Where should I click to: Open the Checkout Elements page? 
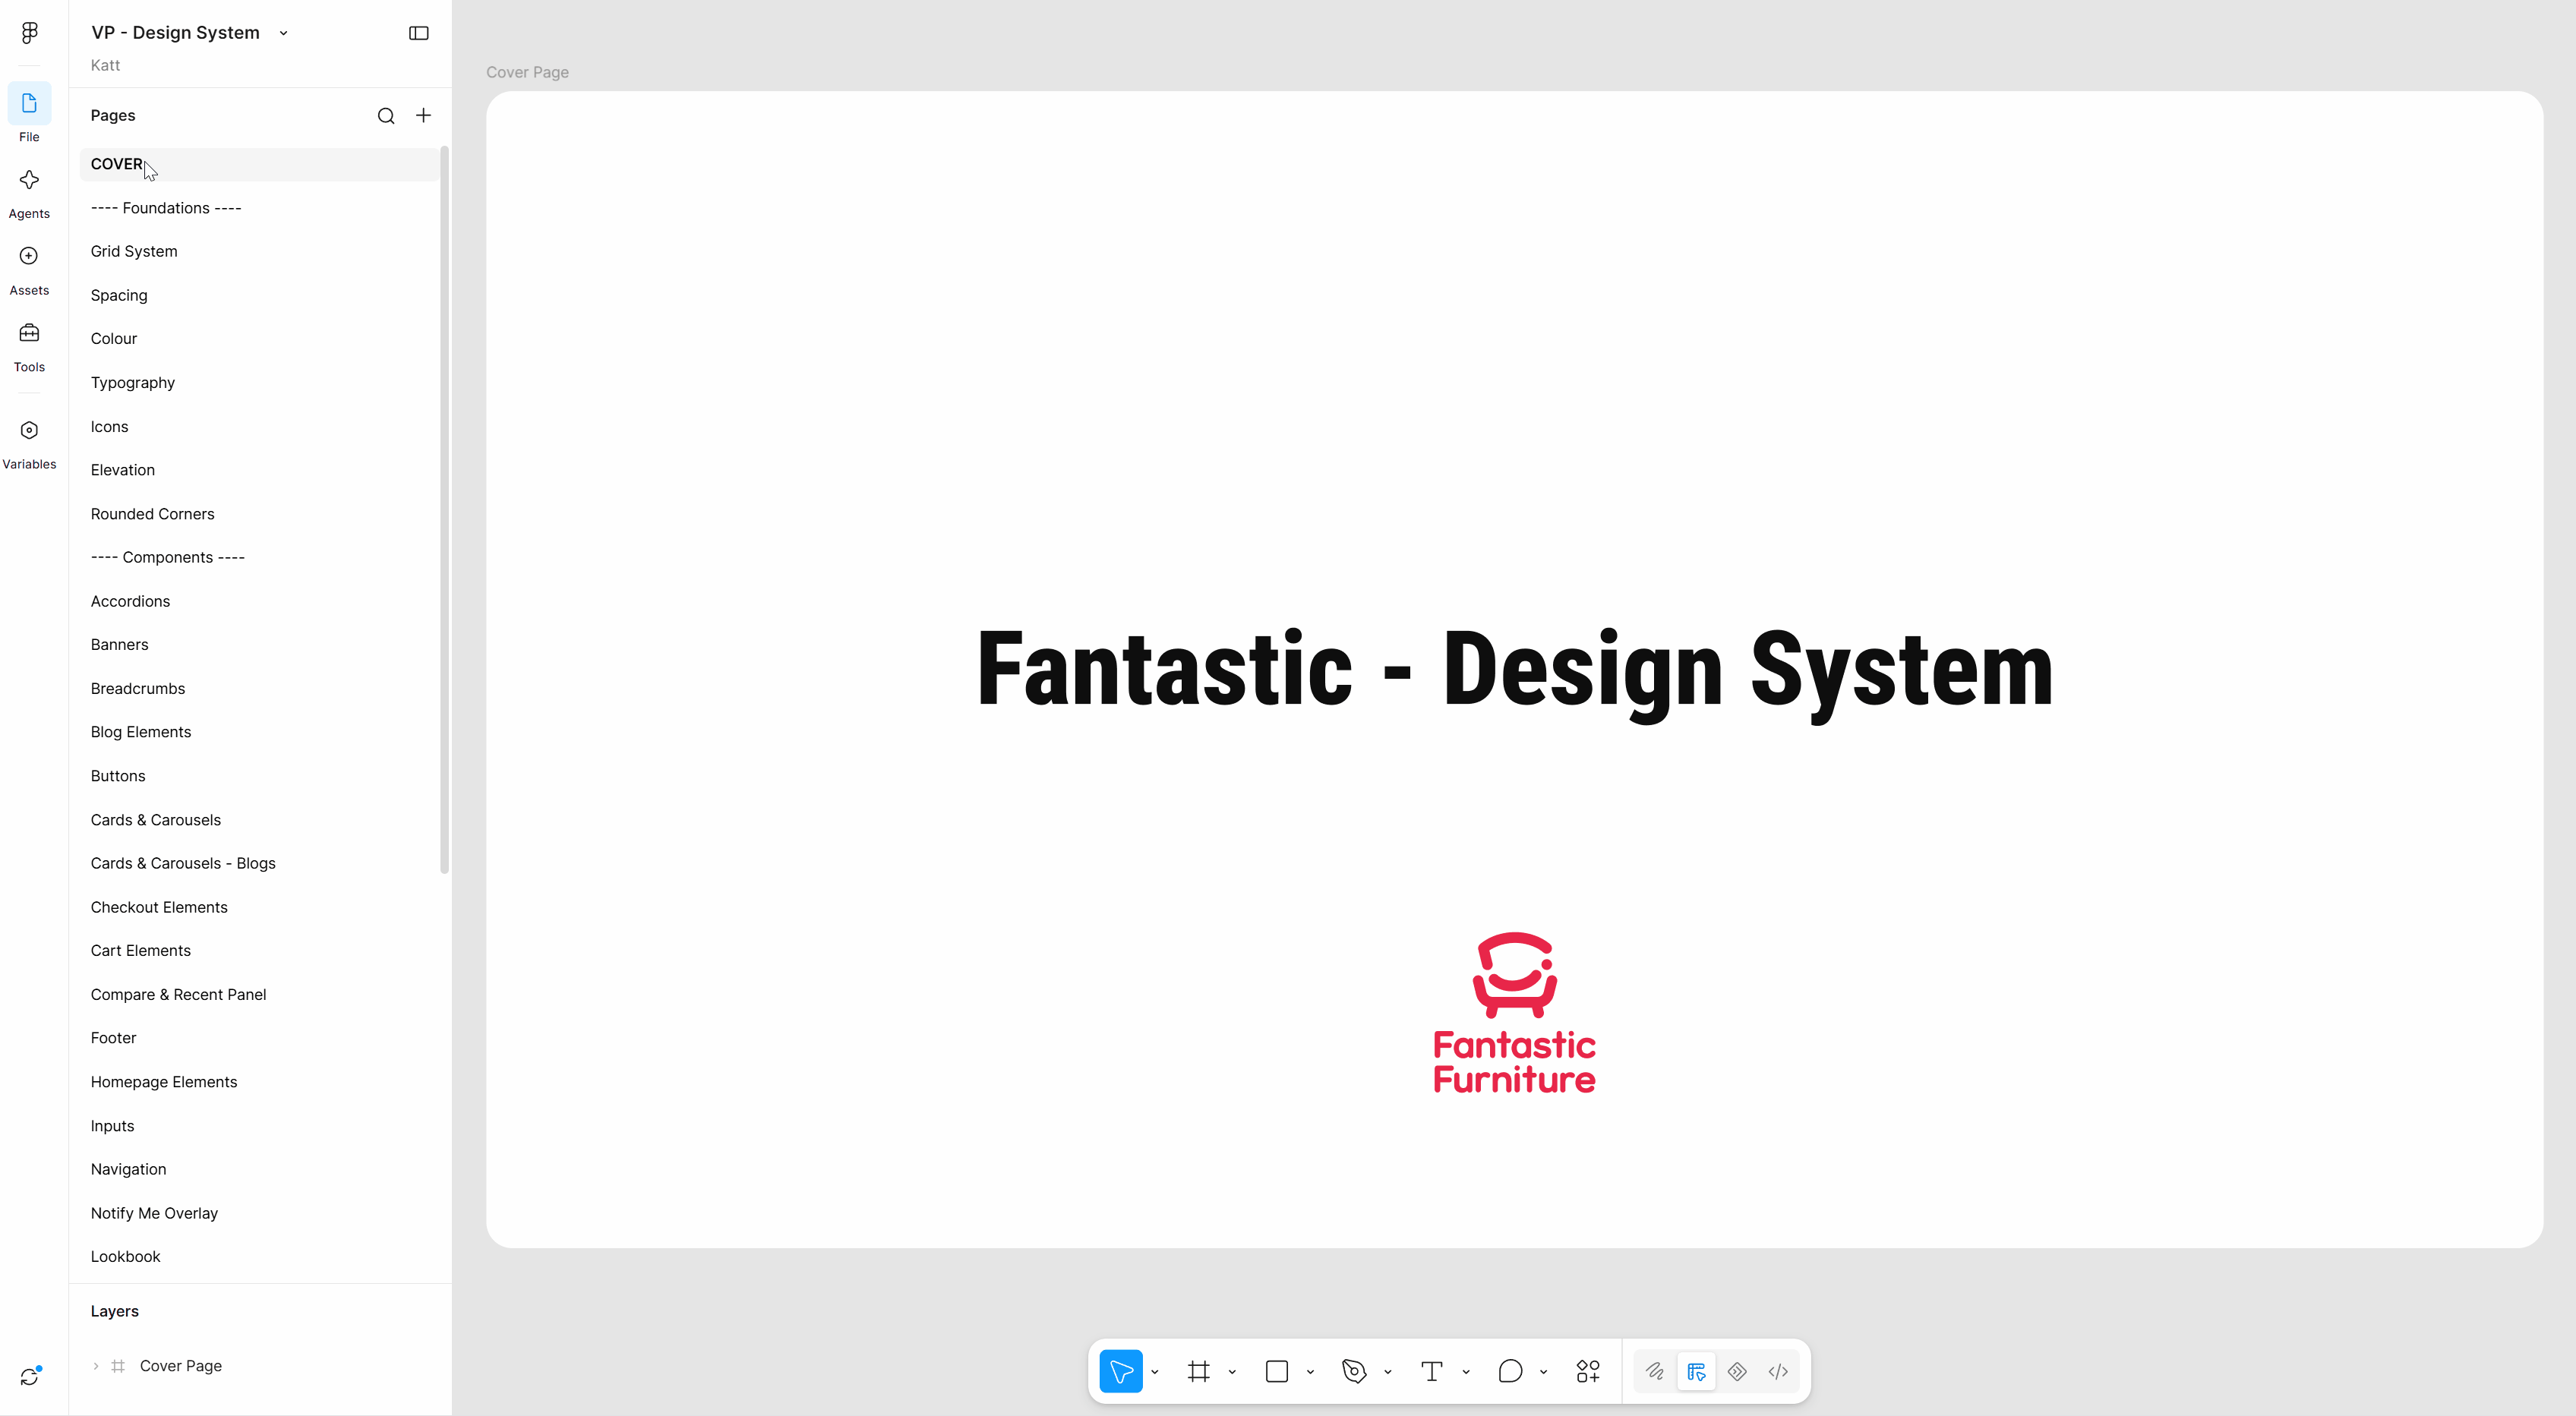pos(259,907)
